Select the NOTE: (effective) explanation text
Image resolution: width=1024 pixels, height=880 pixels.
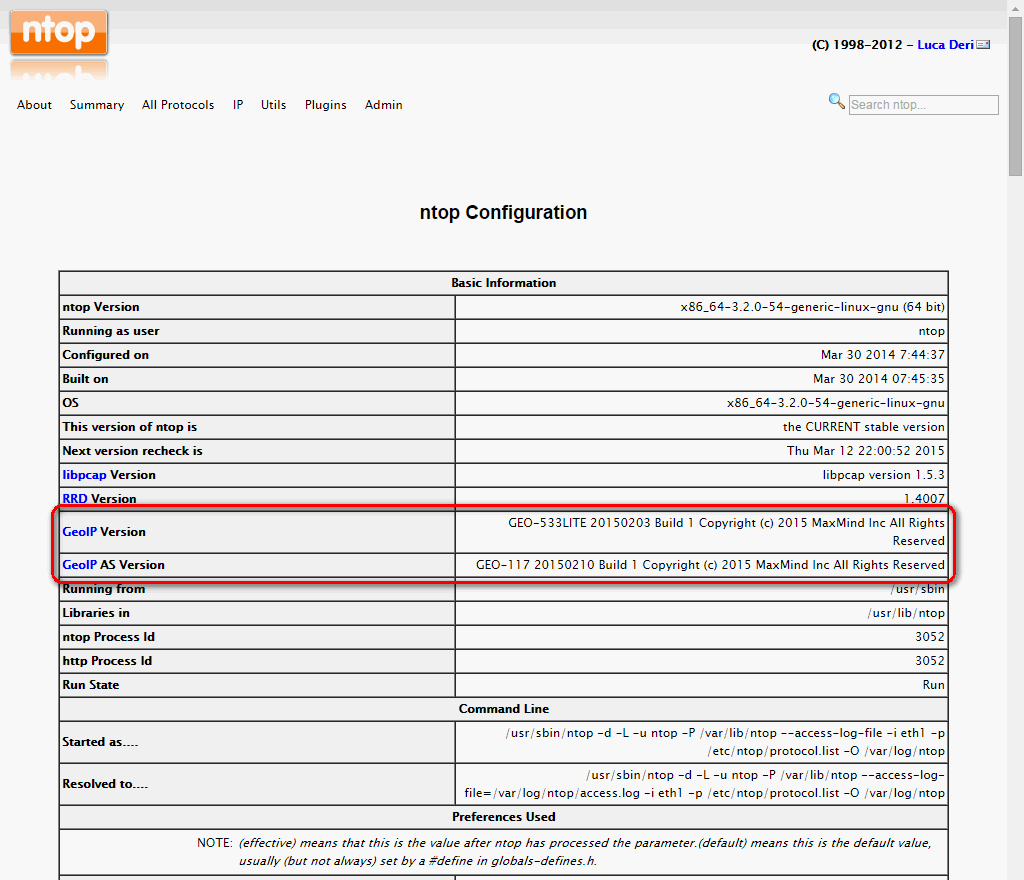tap(564, 852)
